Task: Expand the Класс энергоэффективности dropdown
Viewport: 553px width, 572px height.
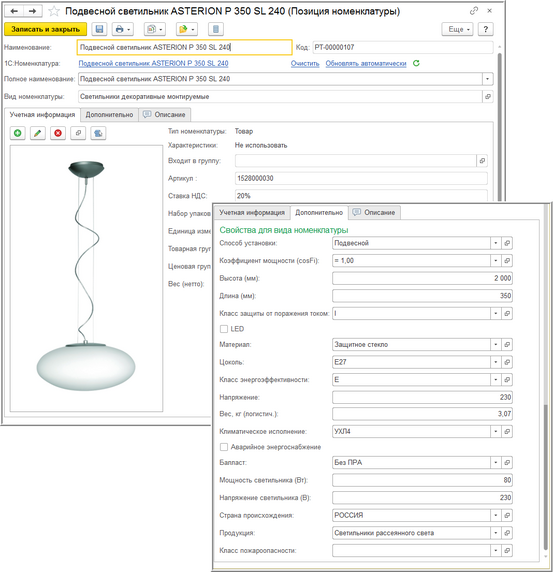Action: 496,379
